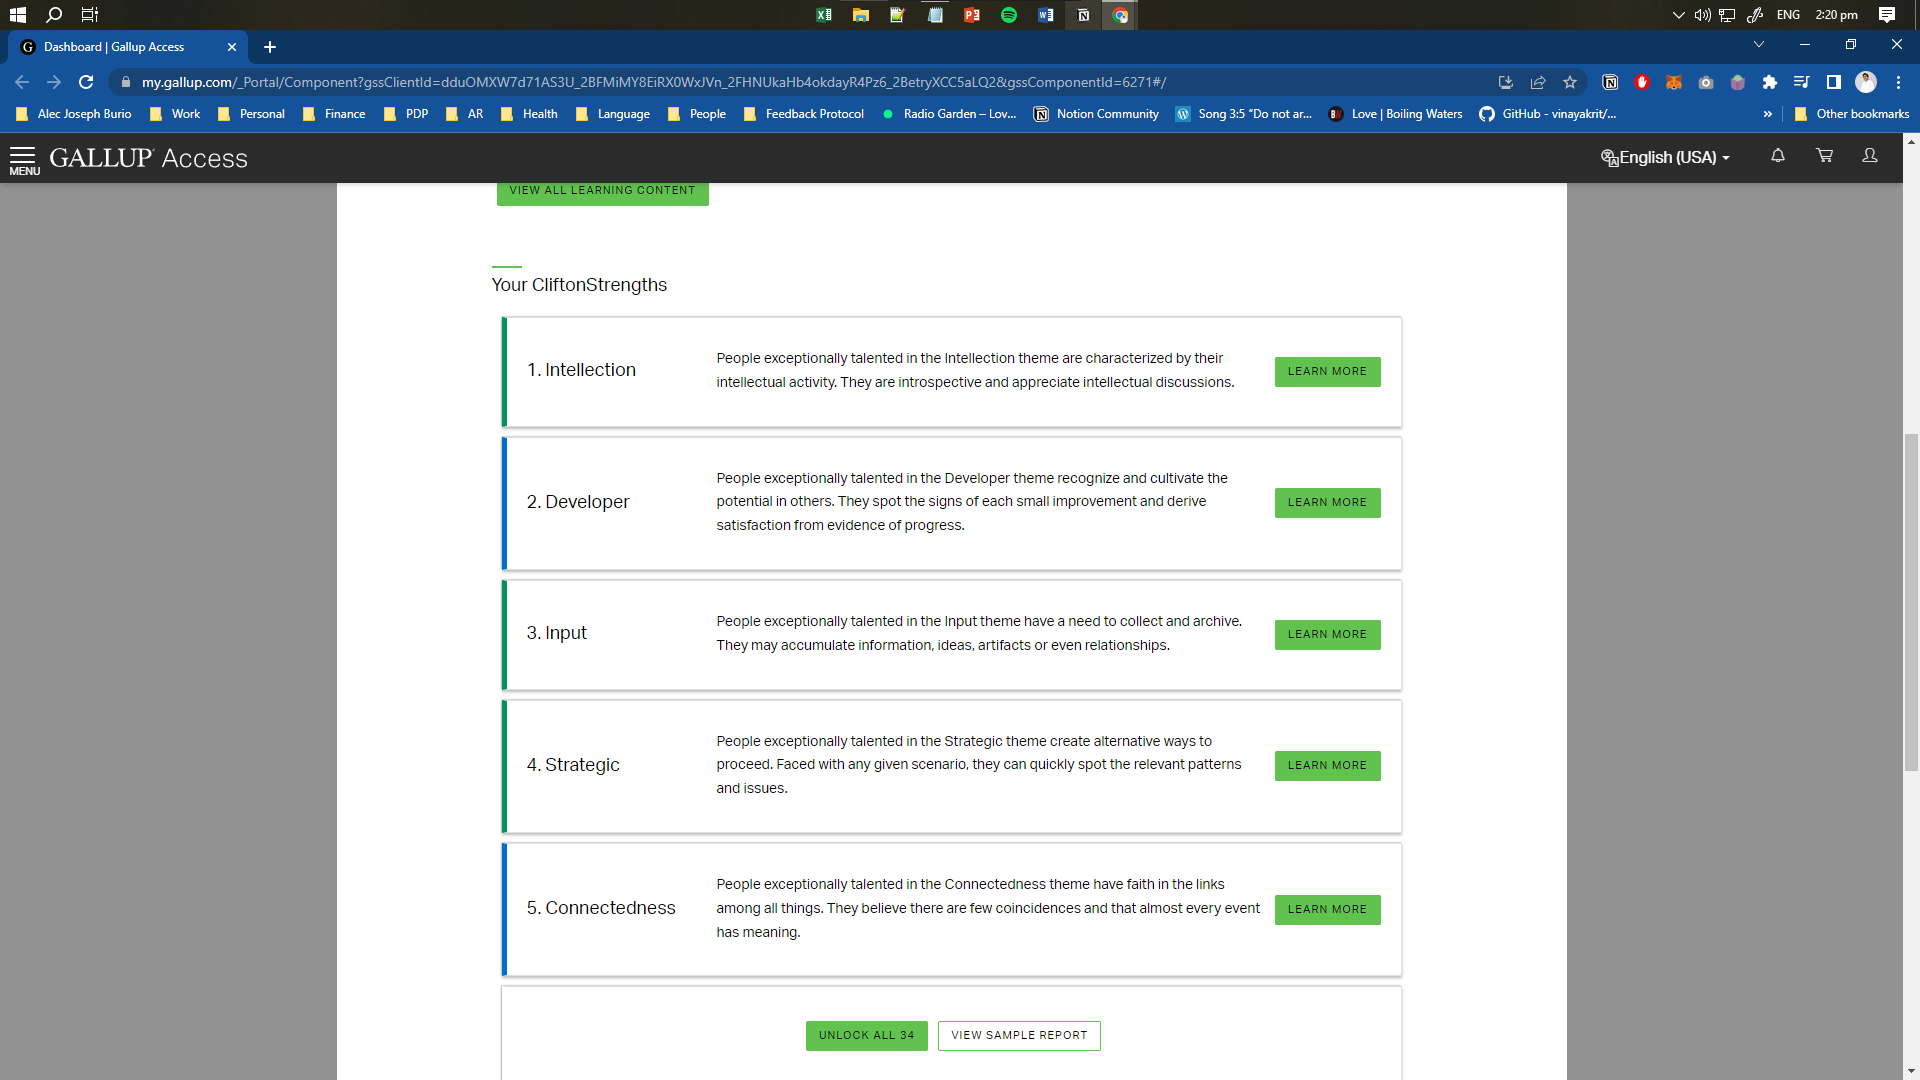Screen dimensions: 1920x1080
Task: Learn more about the Strategic strength
Action: pyautogui.click(x=1327, y=765)
